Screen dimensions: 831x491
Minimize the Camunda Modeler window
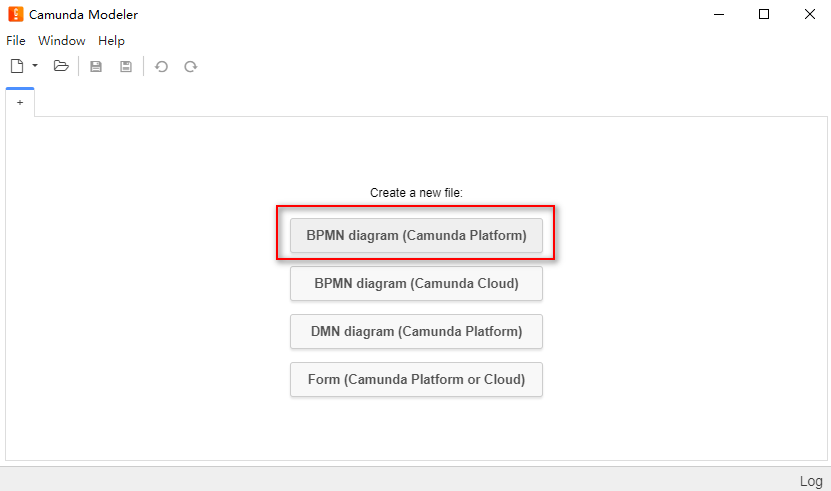click(x=719, y=14)
